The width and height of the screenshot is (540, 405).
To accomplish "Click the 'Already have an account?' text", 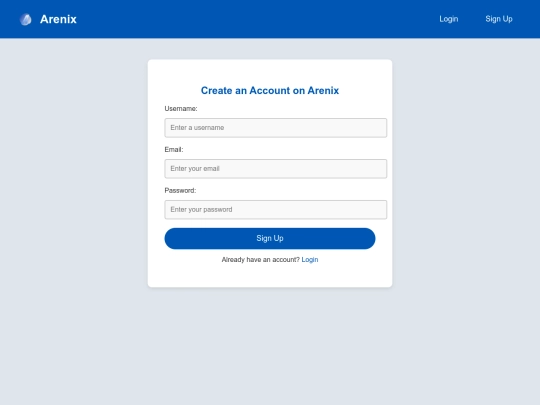I will click(261, 260).
